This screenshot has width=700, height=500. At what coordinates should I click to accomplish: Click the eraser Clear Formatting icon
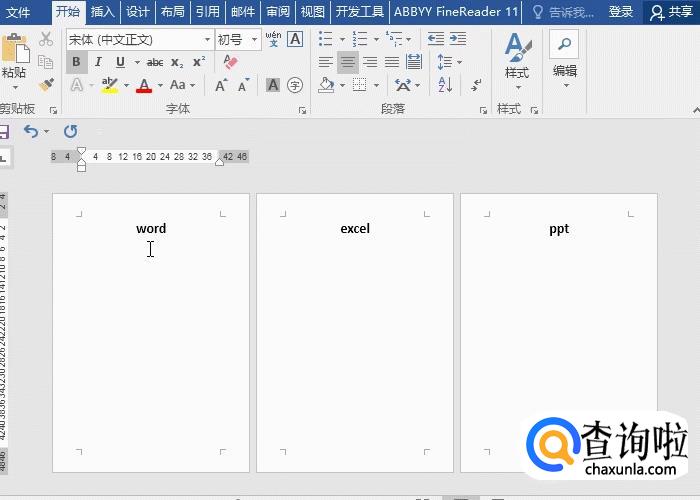(231, 62)
